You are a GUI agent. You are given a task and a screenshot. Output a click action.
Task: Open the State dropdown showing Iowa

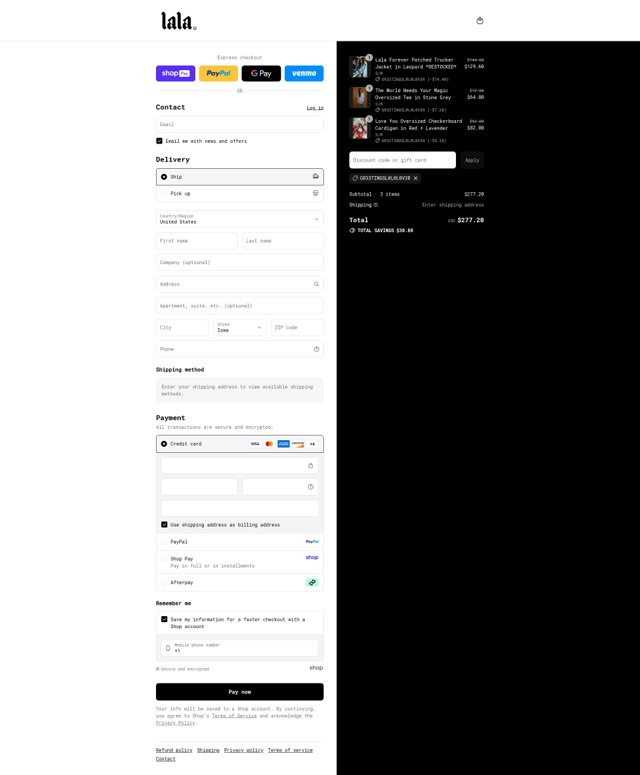(x=240, y=327)
